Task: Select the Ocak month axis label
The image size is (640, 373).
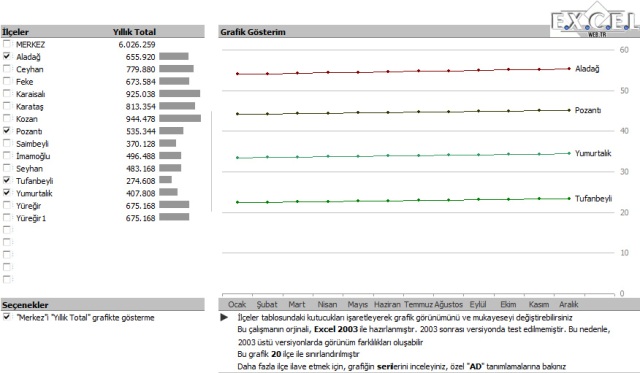Action: [237, 304]
